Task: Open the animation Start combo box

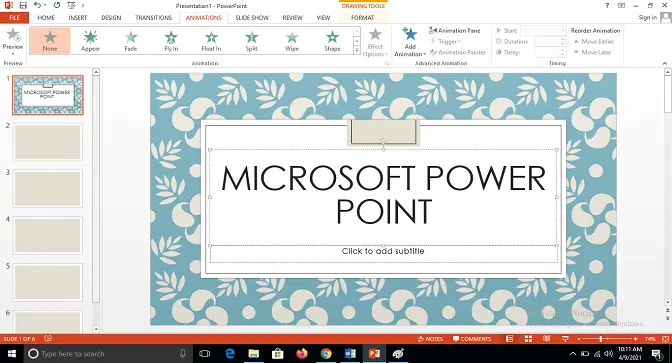Action: click(x=543, y=30)
